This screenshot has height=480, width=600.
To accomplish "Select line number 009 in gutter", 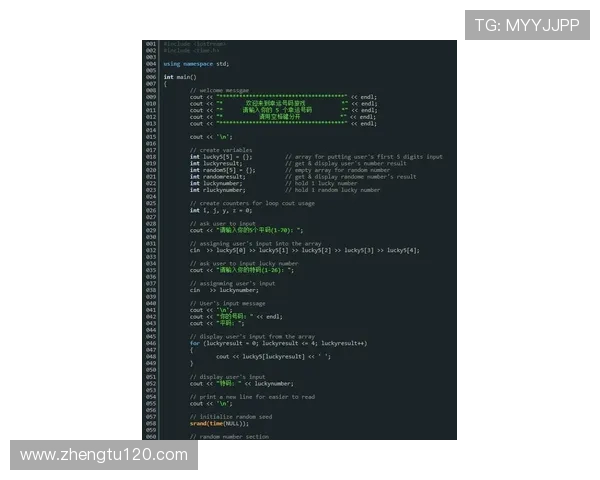I will click(x=151, y=97).
